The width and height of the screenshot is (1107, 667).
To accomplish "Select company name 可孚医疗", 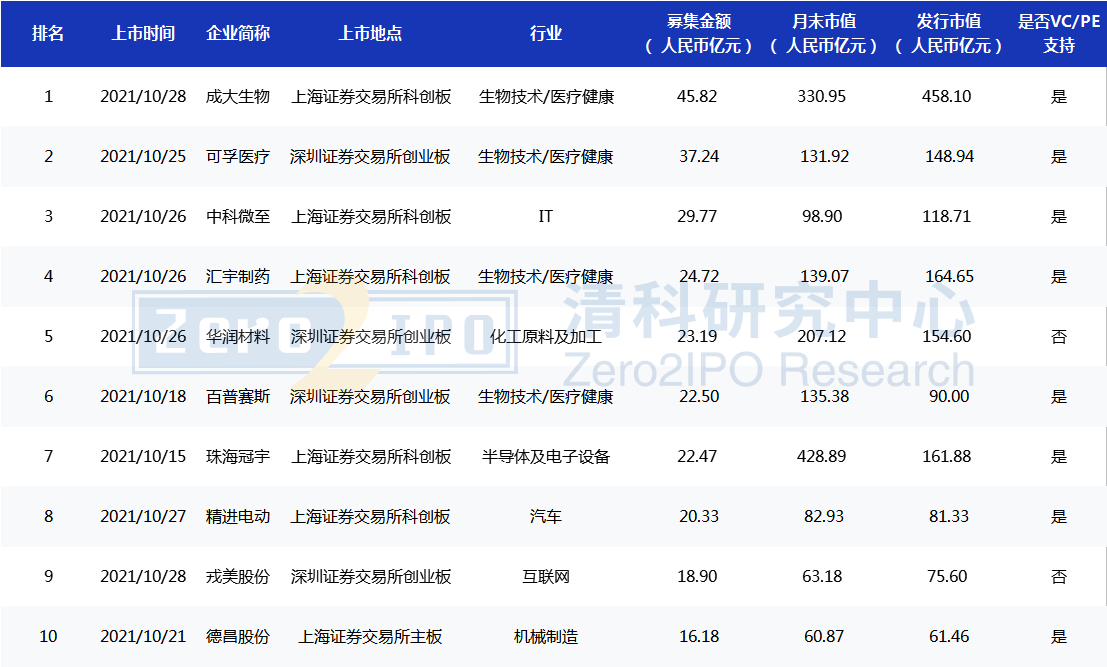I will [238, 157].
